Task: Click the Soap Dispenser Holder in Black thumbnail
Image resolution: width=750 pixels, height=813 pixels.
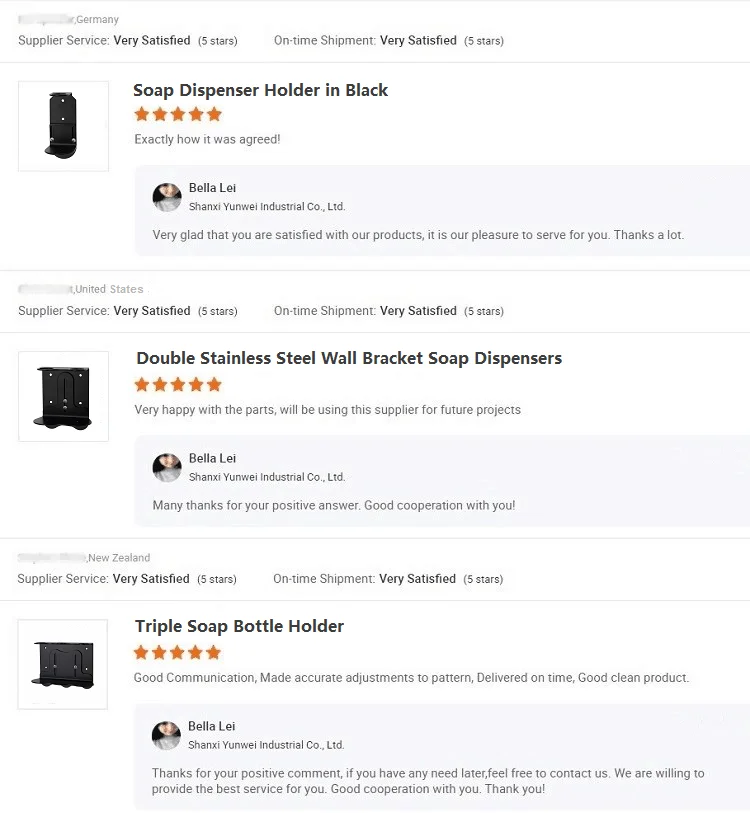Action: [x=63, y=126]
